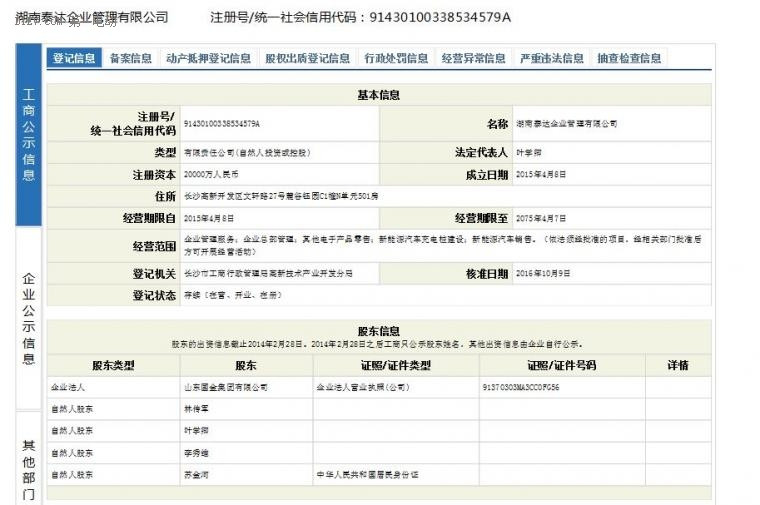Click the 详情 column header
Image resolution: width=760 pixels, height=505 pixels.
pyautogui.click(x=678, y=365)
